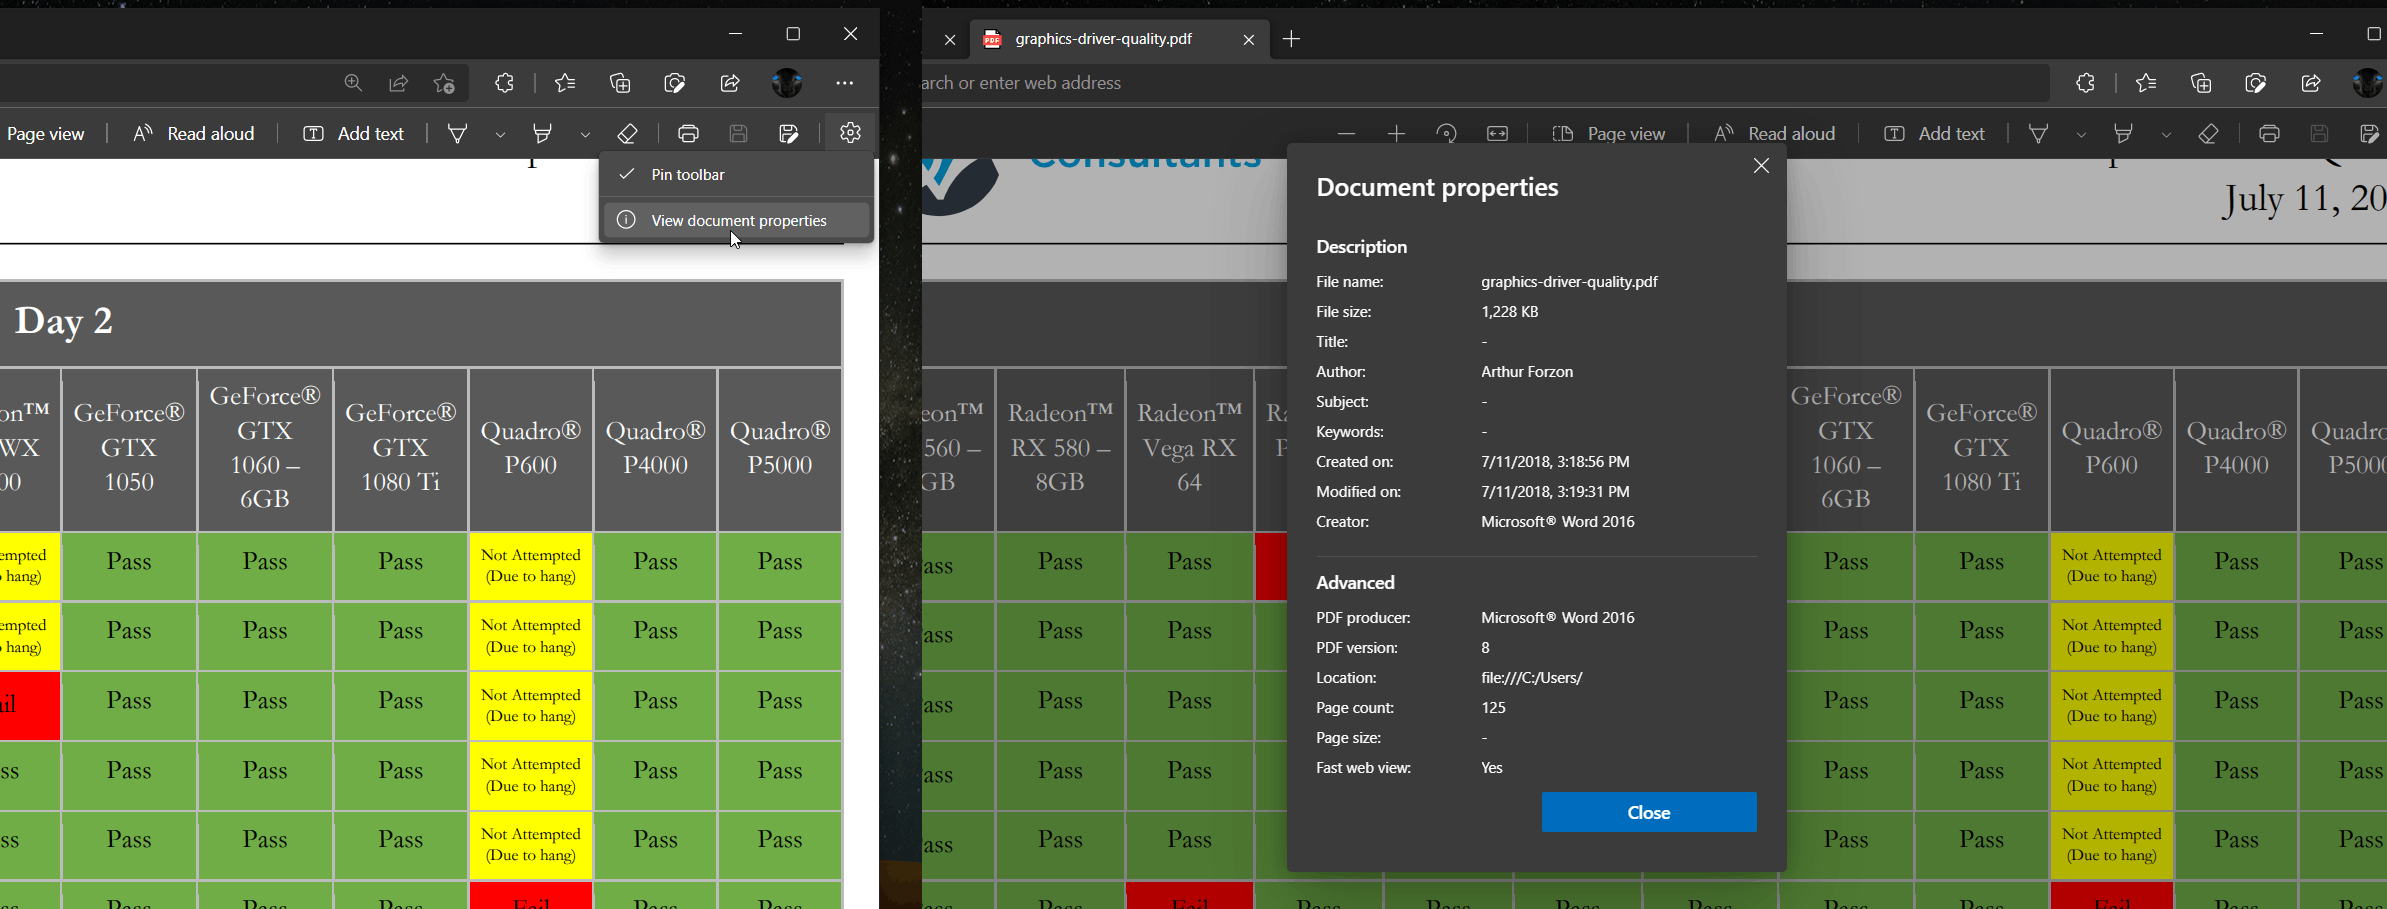Viewport: 2387px width, 909px height.
Task: Choose View document properties menu entry
Action: (735, 220)
